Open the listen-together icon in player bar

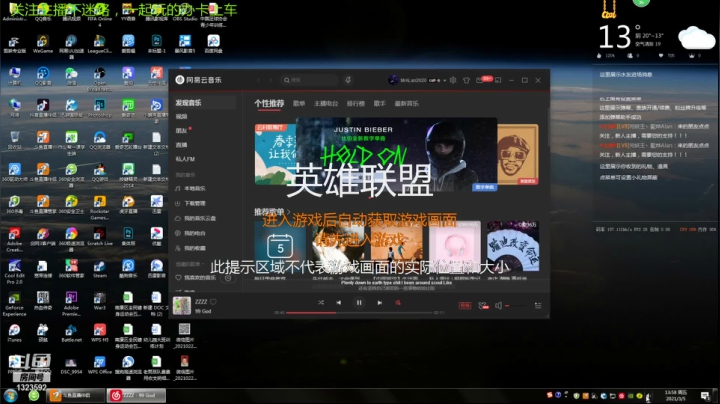pos(483,305)
